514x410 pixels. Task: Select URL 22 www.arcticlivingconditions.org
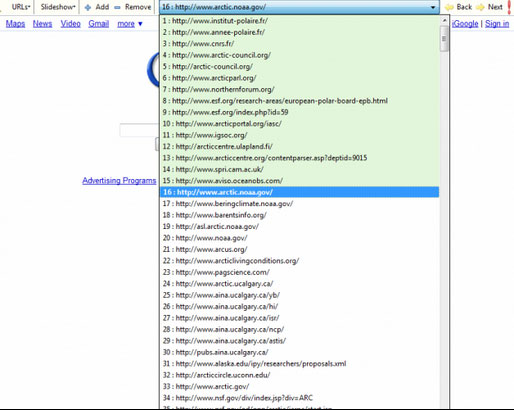coord(299,261)
